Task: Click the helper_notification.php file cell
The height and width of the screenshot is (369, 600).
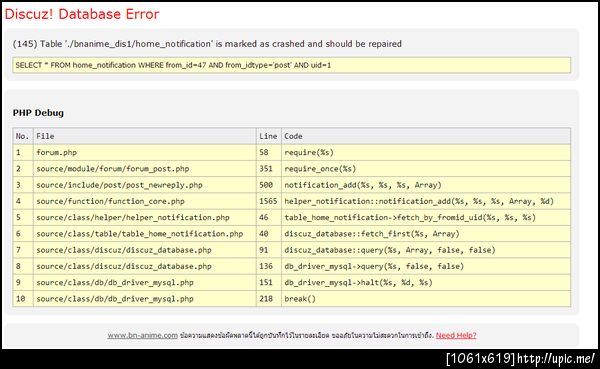Action: point(145,217)
